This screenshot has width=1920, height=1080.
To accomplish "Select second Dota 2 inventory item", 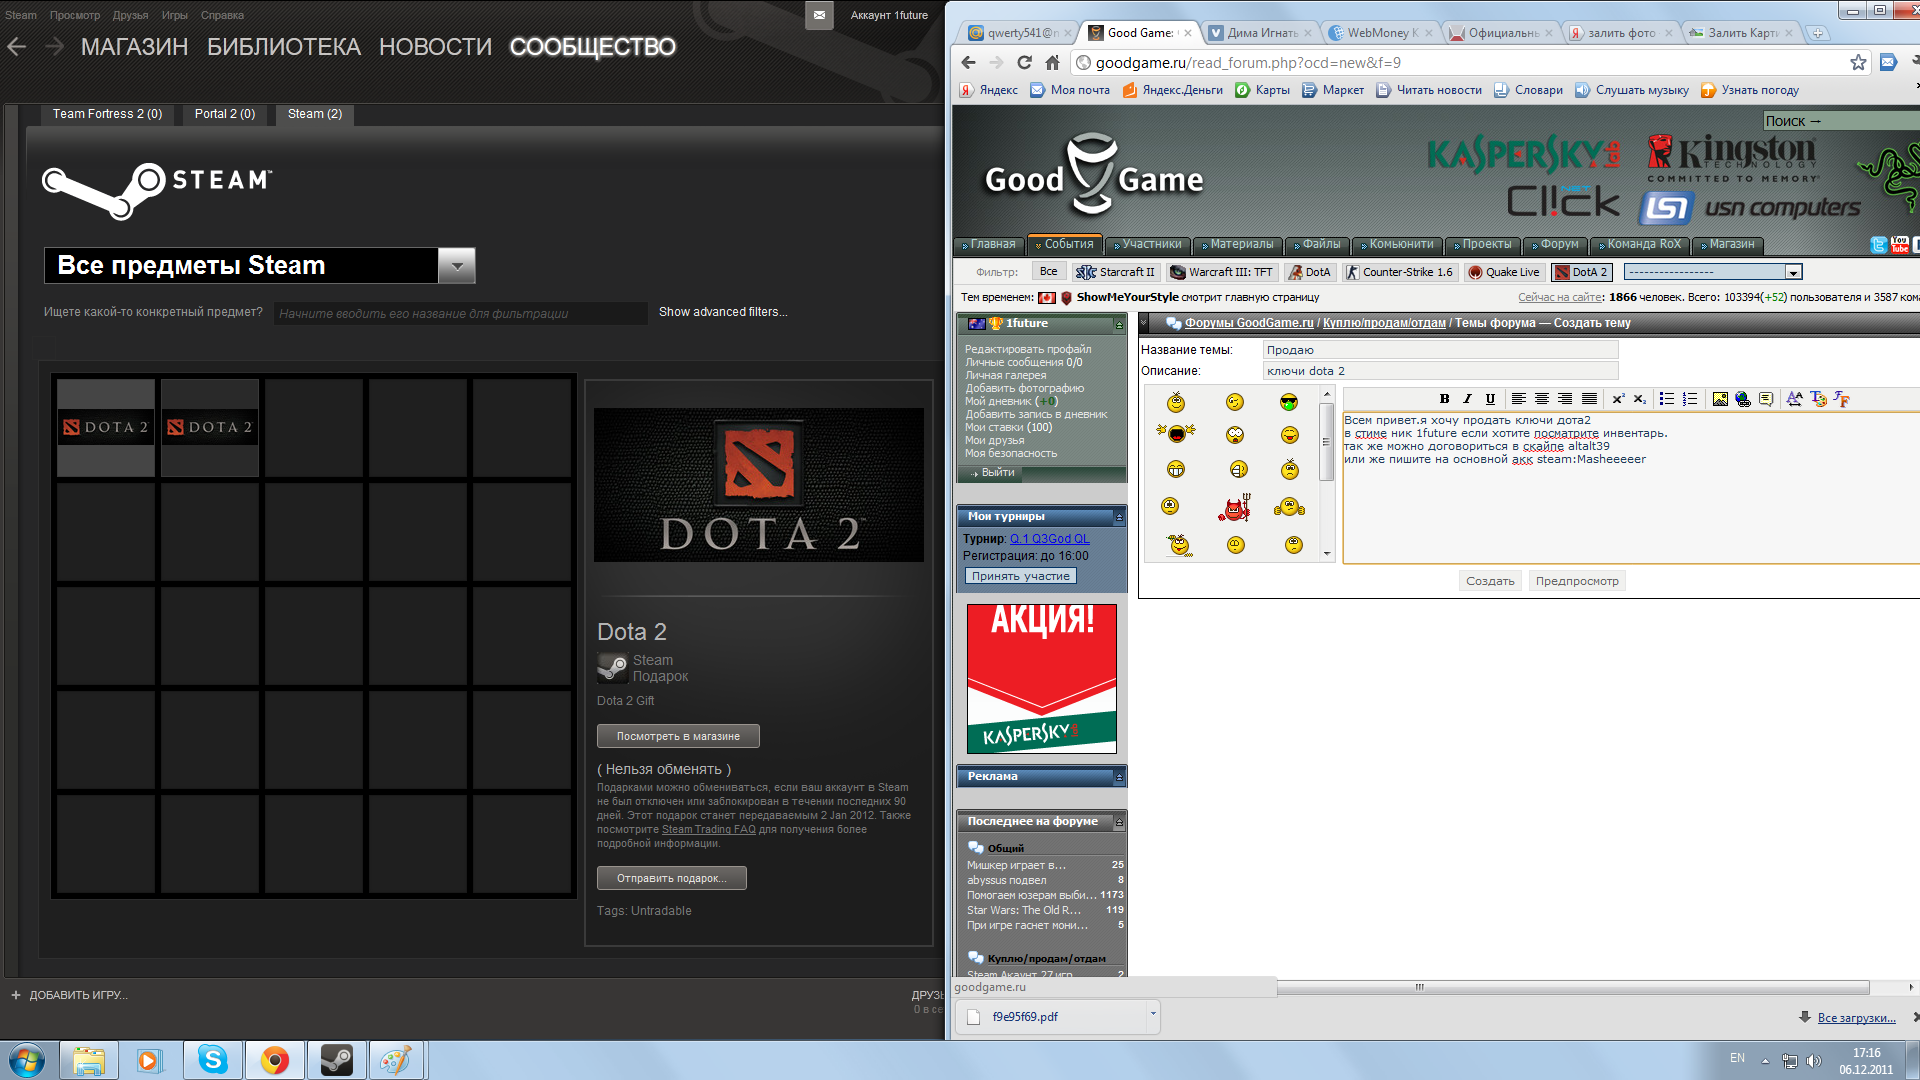I will 210,427.
